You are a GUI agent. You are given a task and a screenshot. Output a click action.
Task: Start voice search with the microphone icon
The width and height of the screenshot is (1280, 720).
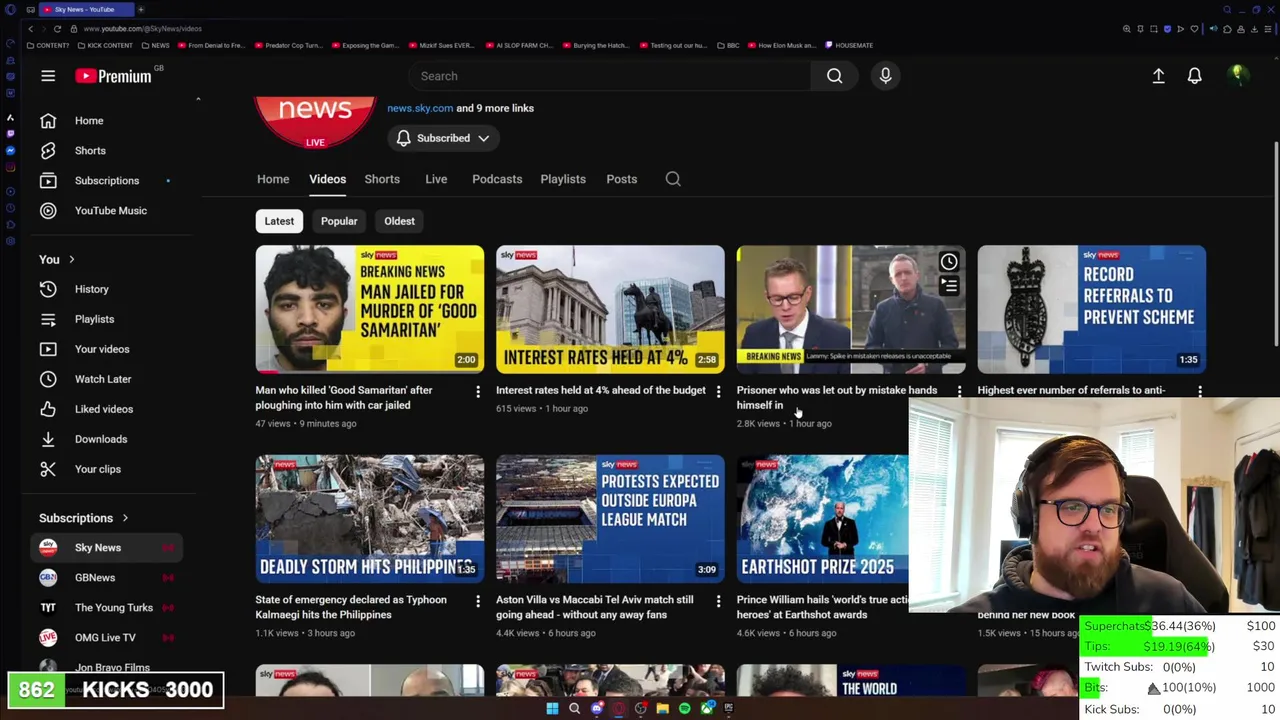coord(885,76)
